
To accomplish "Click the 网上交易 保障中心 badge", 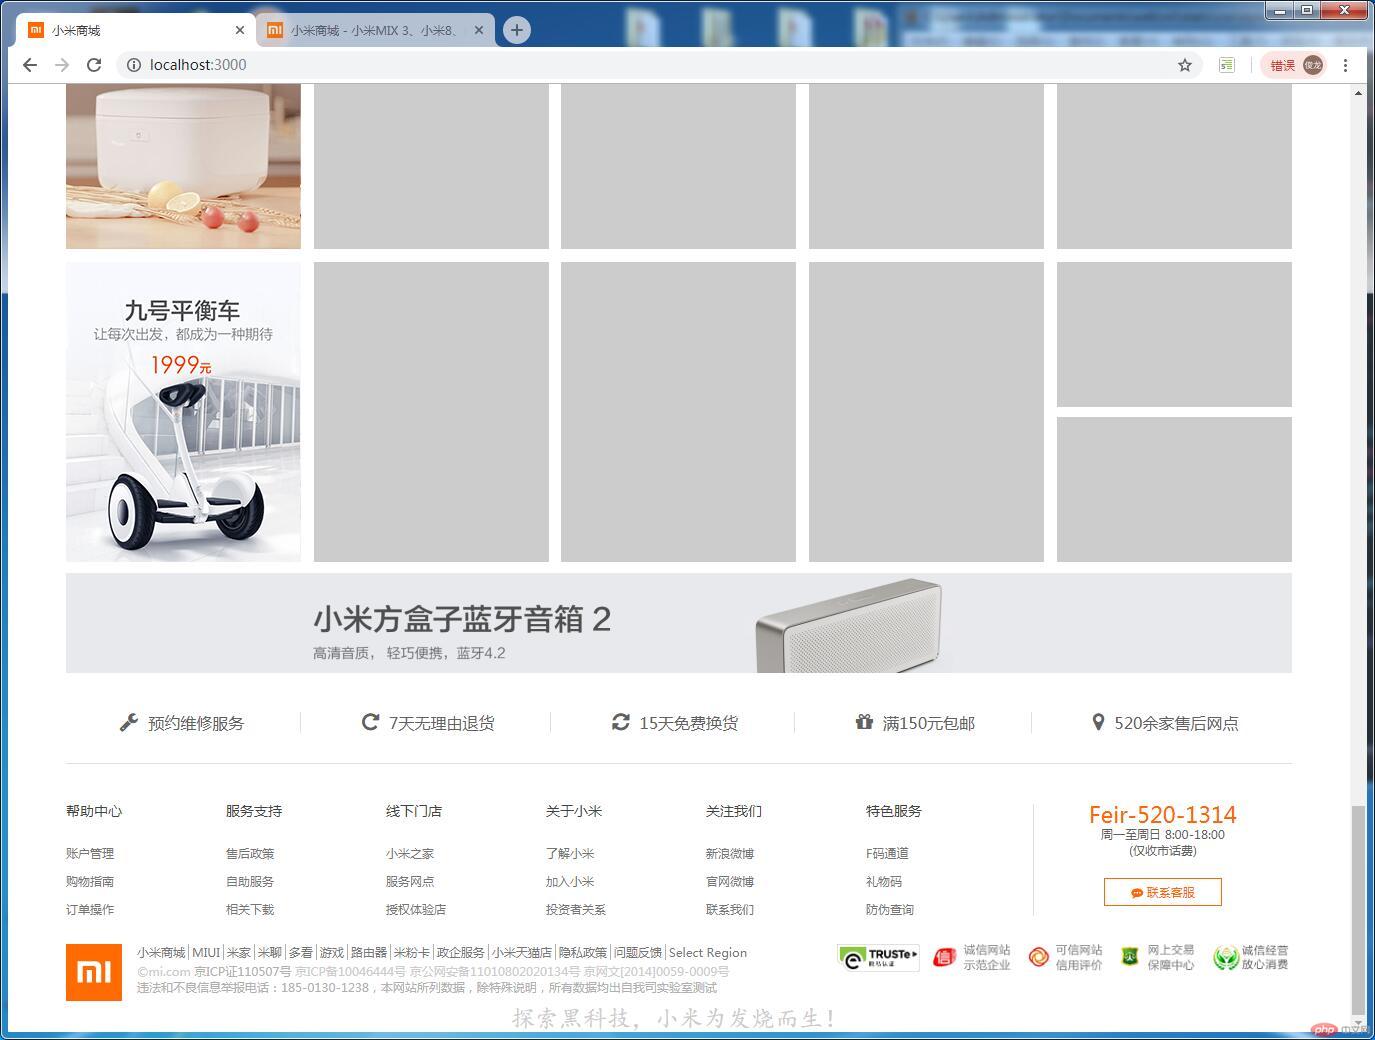I will [1157, 958].
